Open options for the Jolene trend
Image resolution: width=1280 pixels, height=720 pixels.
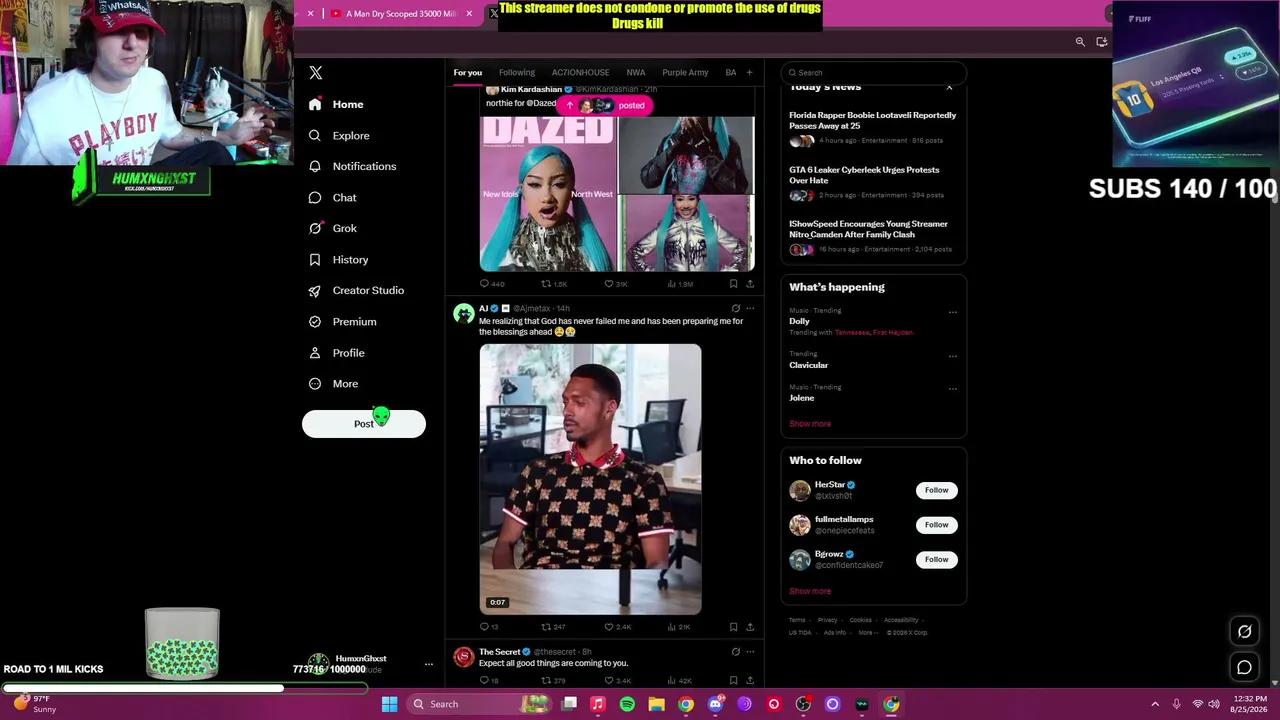(x=952, y=388)
